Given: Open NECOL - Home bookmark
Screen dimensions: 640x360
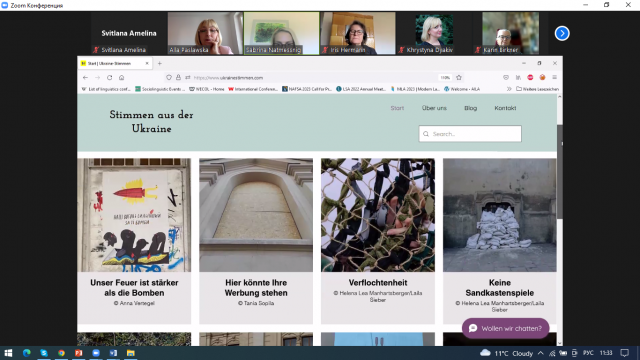Looking at the screenshot, I should click(x=207, y=89).
